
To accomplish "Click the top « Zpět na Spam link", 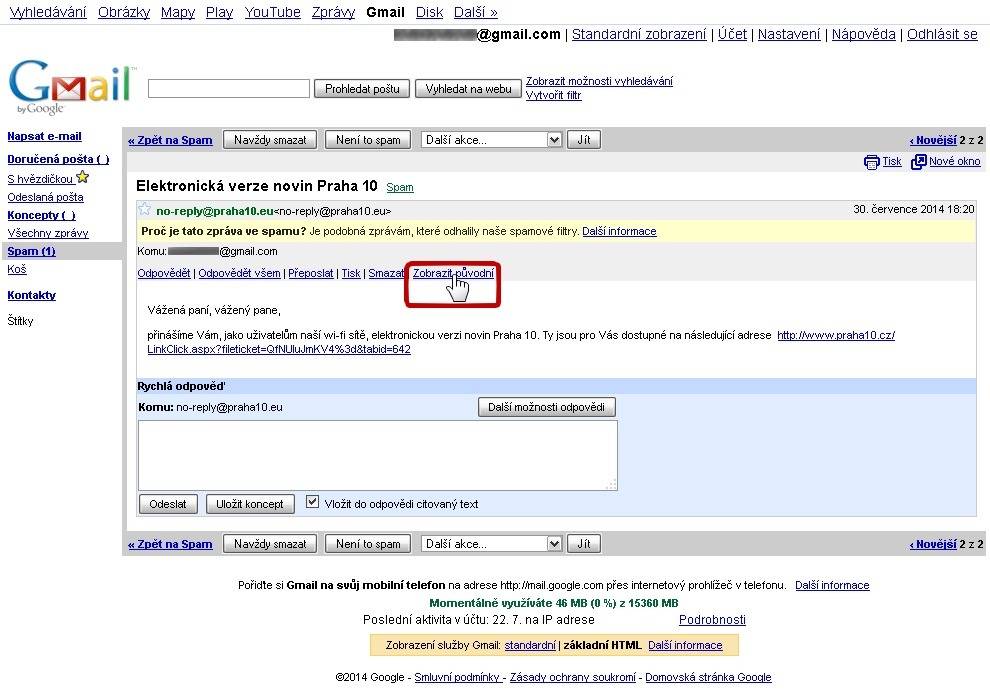I will click(x=170, y=140).
